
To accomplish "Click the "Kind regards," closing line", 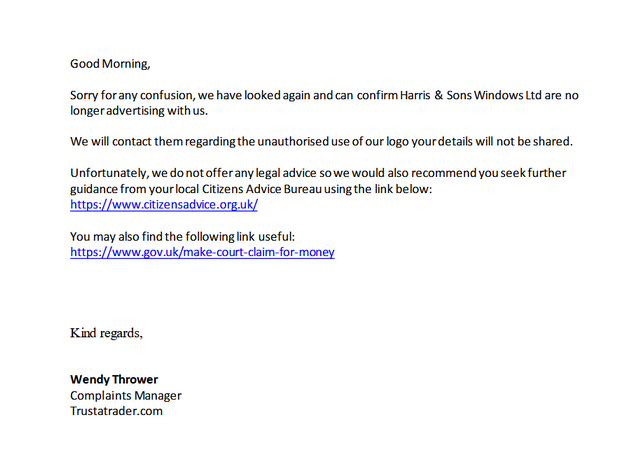I will click(x=106, y=332).
